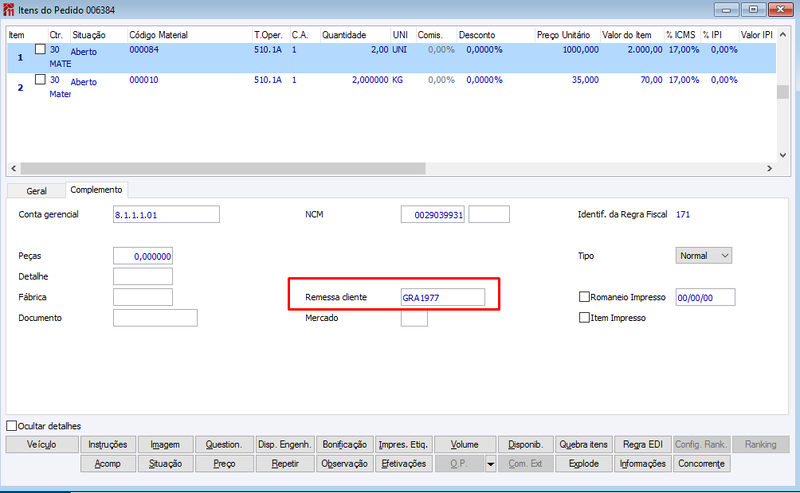Click the Conta gerencial field
The width and height of the screenshot is (800, 493).
coord(166,214)
